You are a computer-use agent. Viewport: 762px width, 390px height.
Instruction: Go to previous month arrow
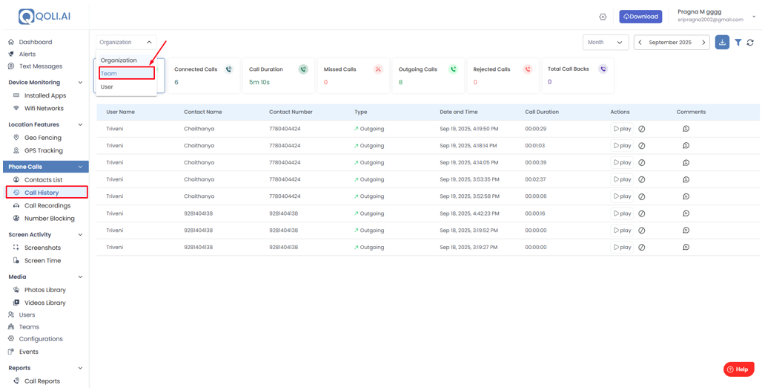click(x=640, y=42)
